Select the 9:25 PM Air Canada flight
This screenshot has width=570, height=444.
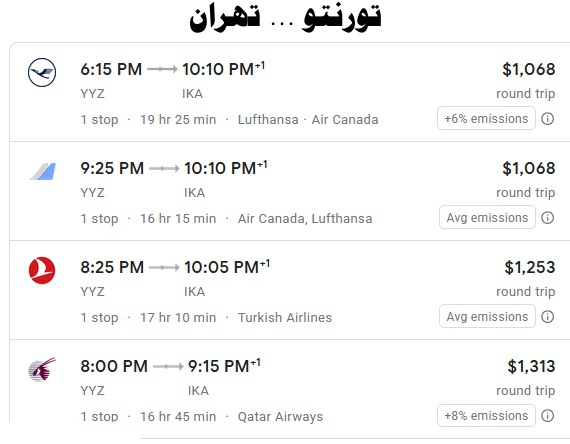click(290, 191)
